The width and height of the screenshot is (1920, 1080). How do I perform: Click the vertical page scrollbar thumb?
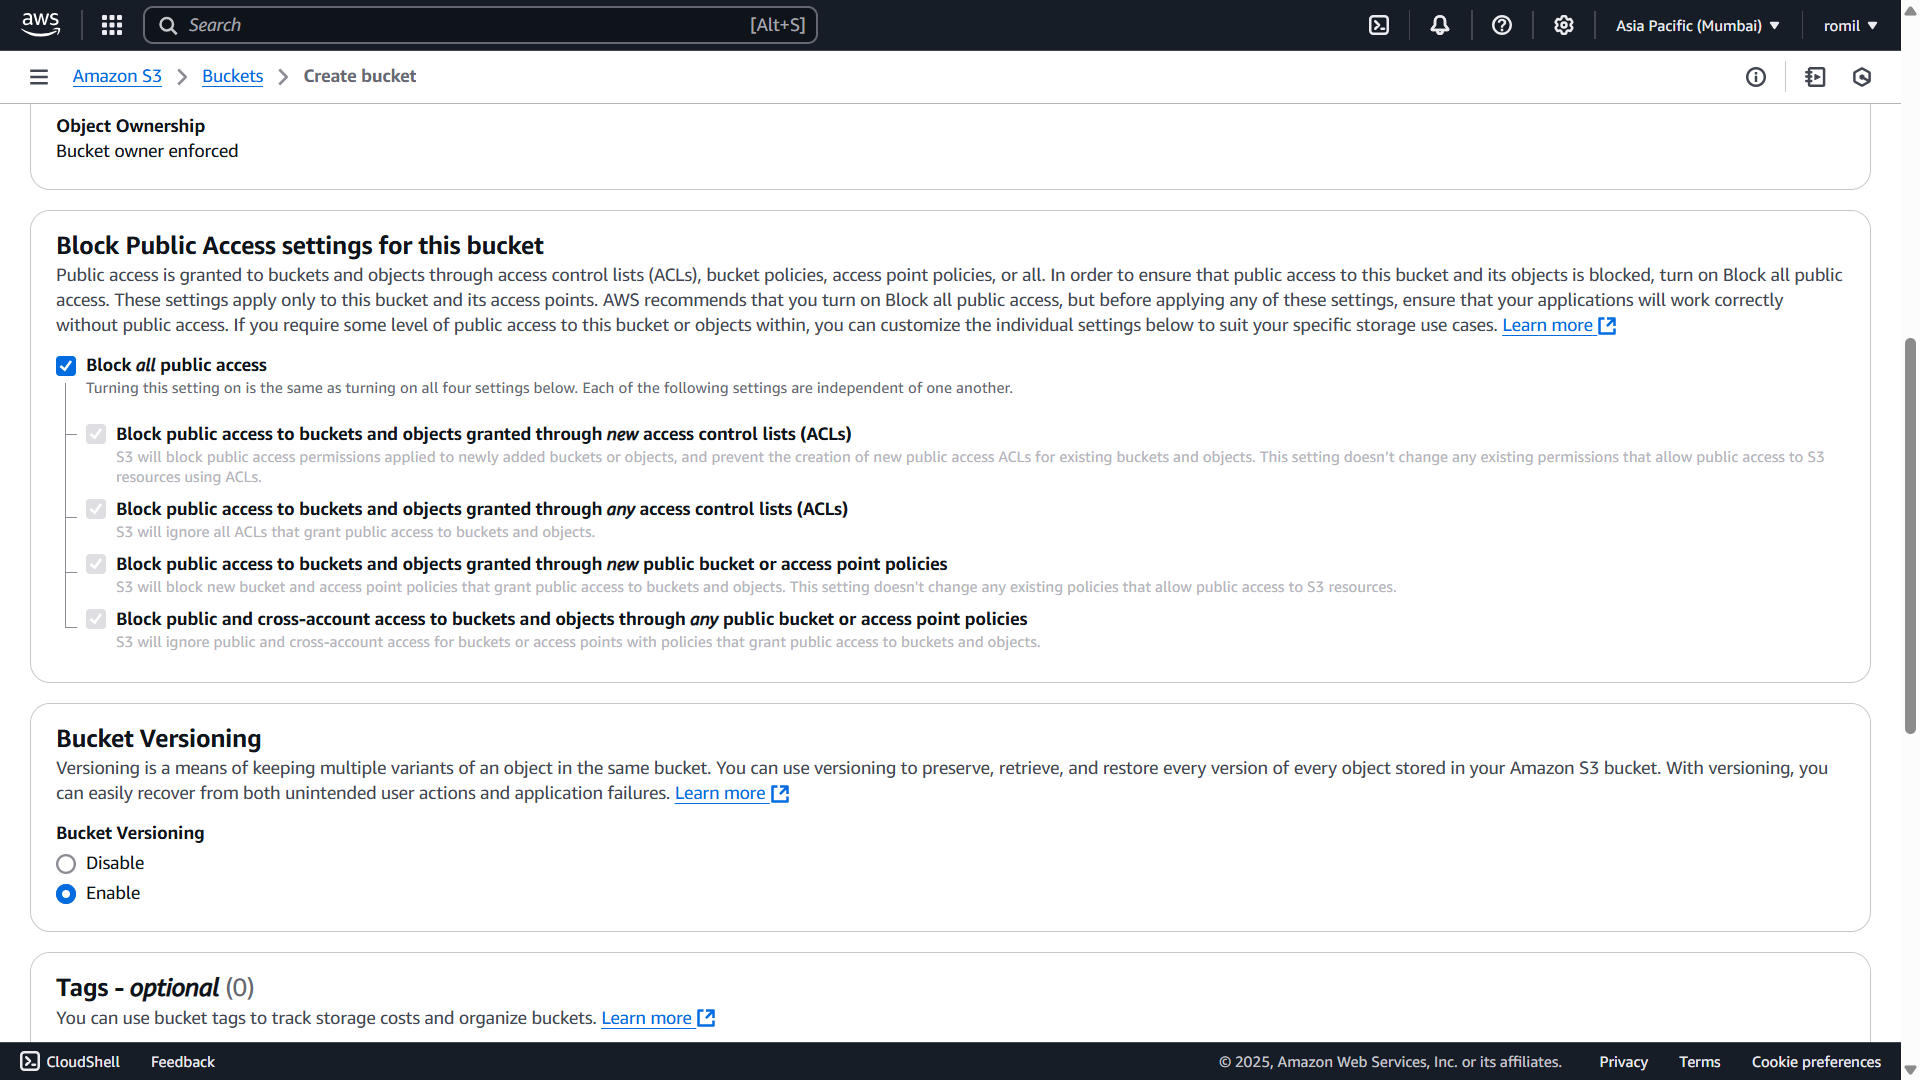tap(1910, 536)
